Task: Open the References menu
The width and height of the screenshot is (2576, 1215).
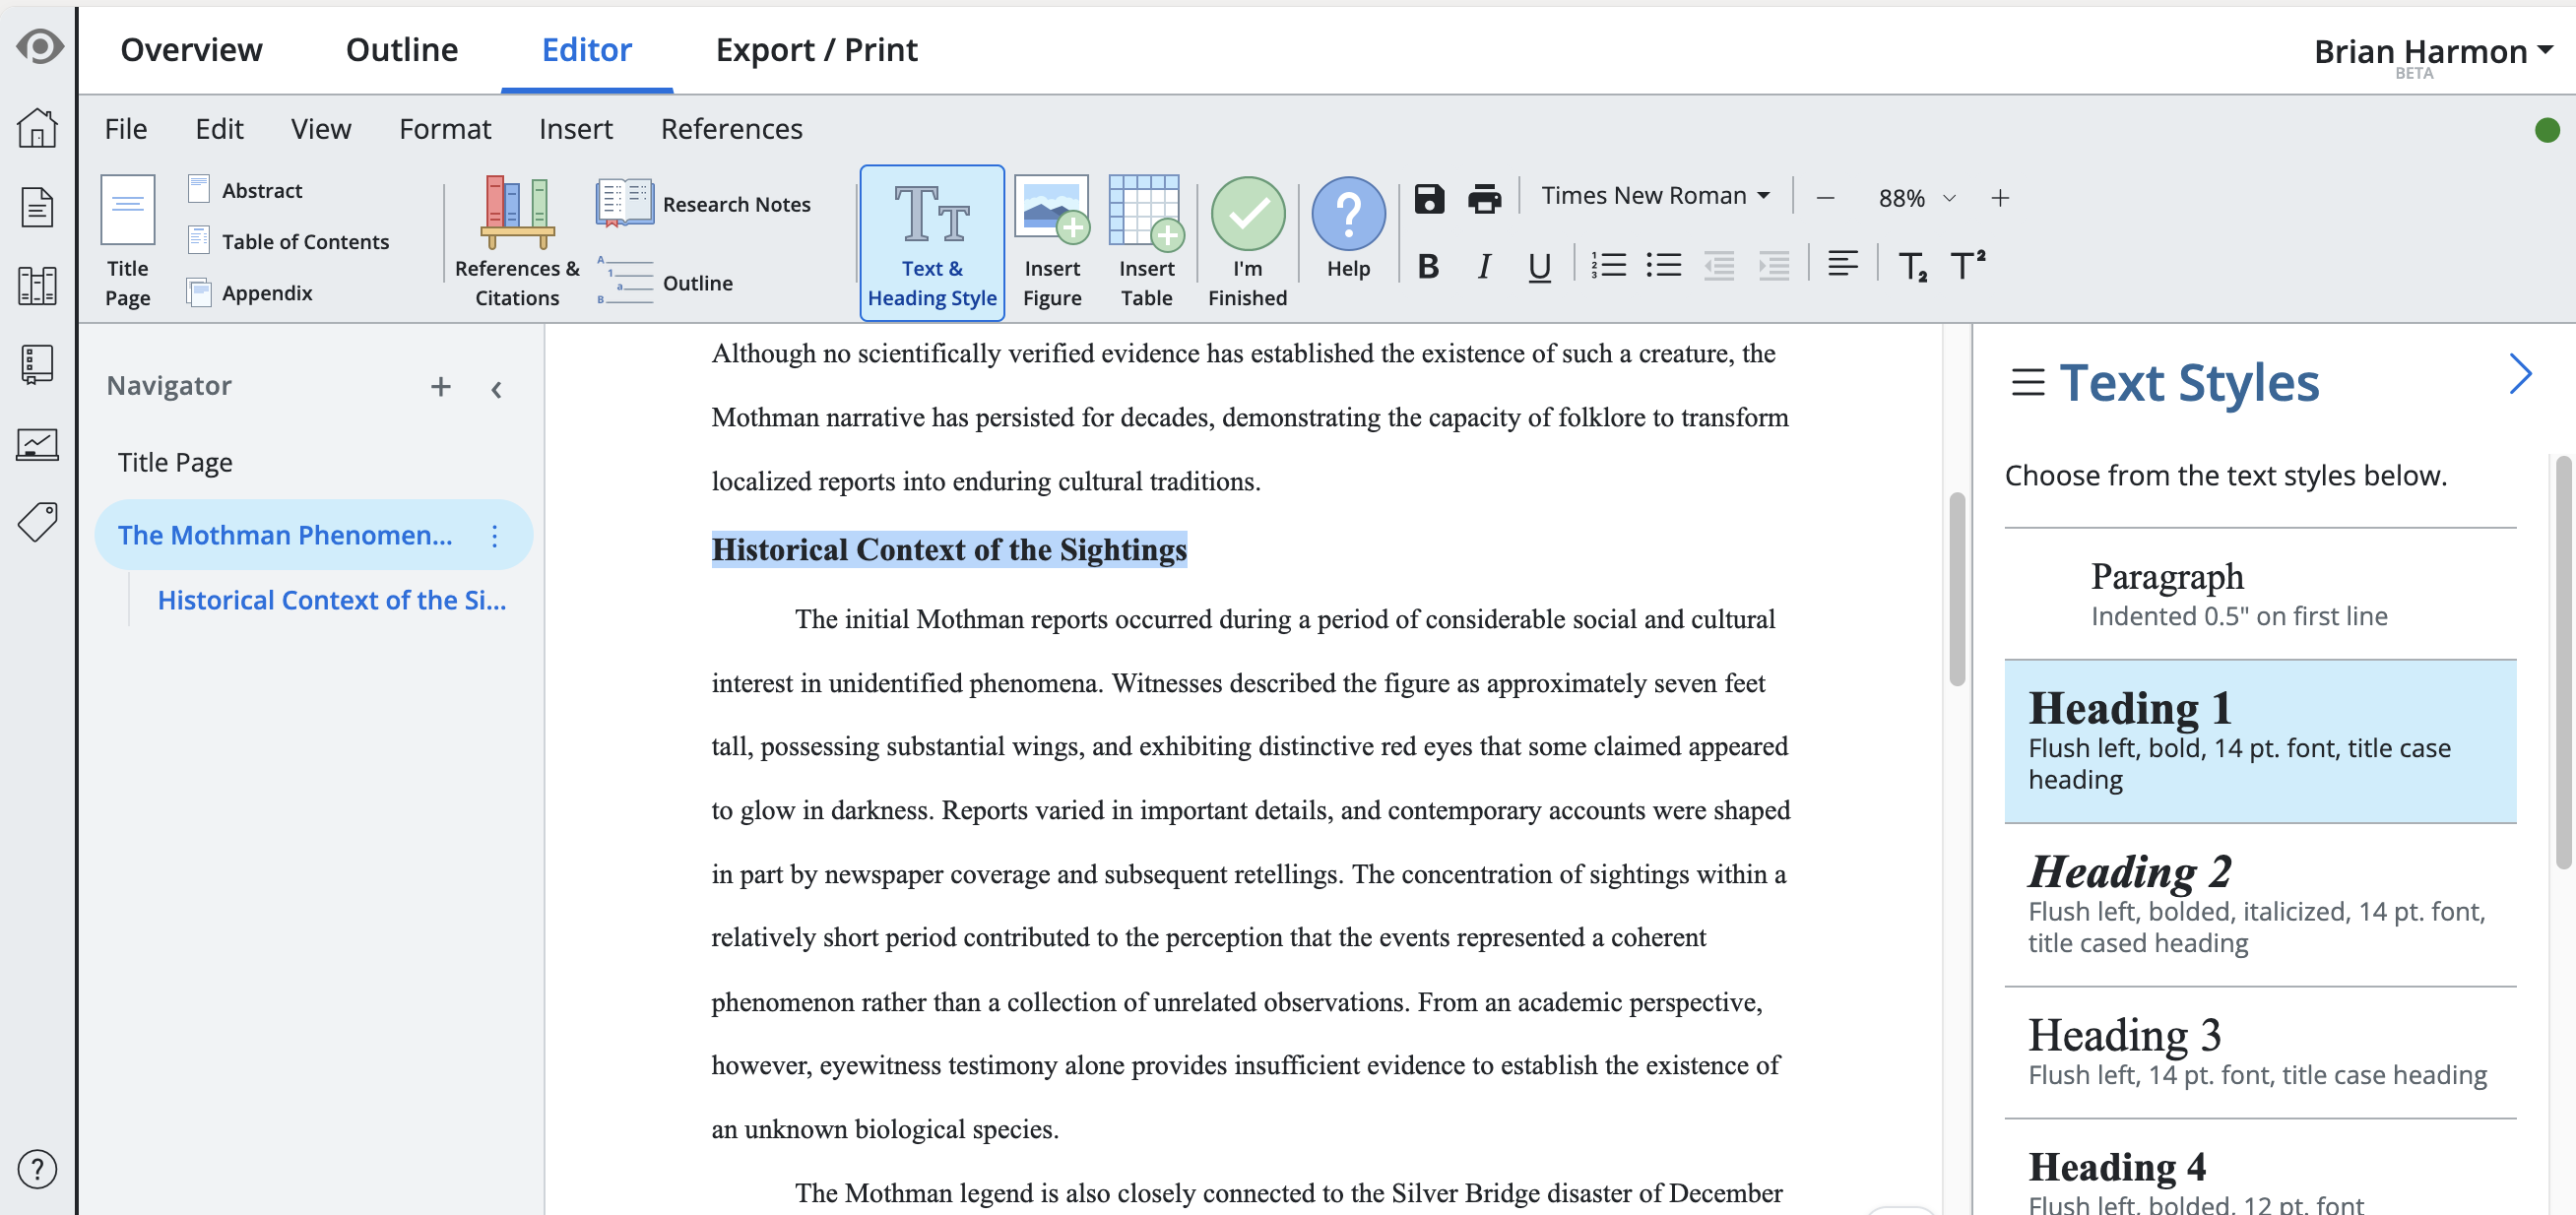Action: pos(731,128)
